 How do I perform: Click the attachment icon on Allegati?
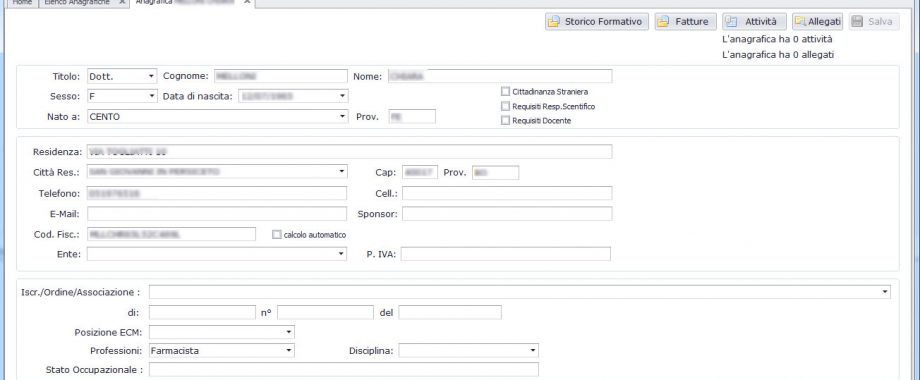click(x=800, y=22)
